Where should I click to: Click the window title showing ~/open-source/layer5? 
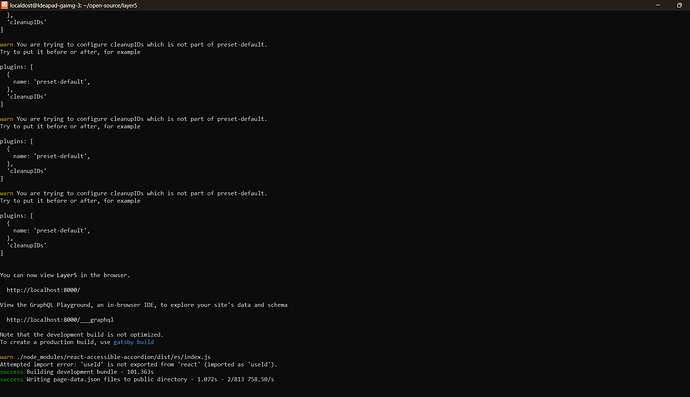click(73, 5)
